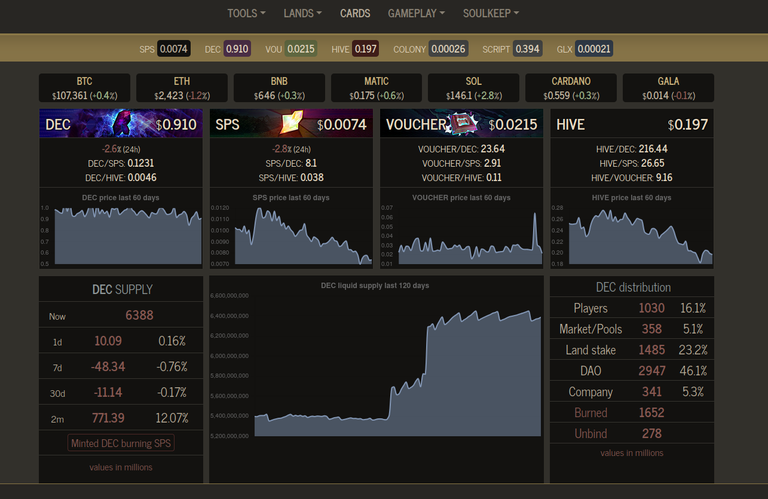Click the HIVE price last 60 days chart
The height and width of the screenshot is (499, 768).
pos(632,230)
